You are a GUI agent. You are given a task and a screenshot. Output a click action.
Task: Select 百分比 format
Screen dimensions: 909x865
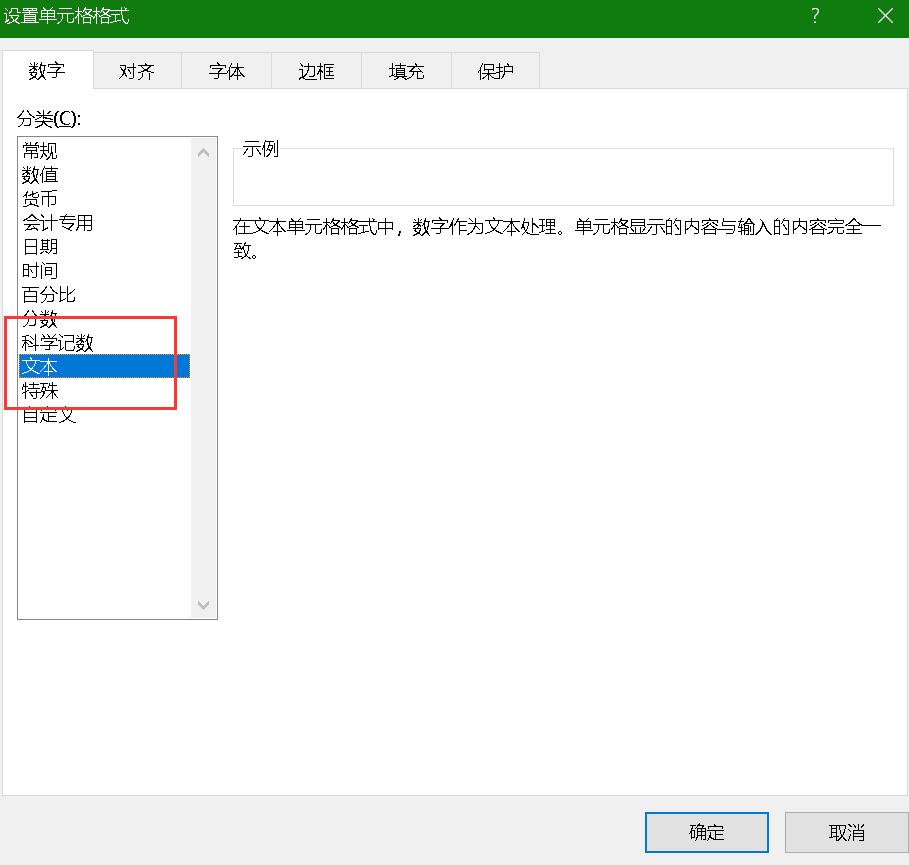(104, 295)
